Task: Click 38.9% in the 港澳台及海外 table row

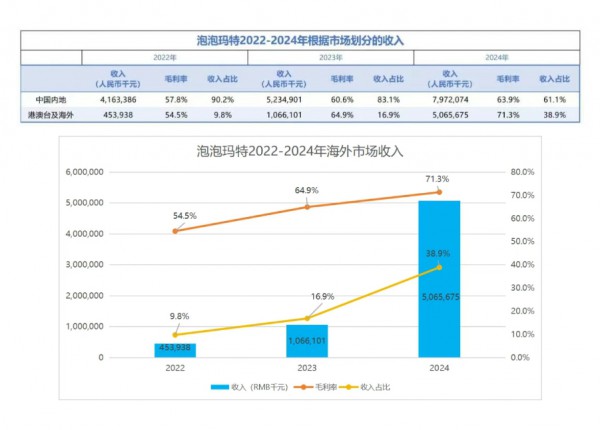Action: (554, 115)
